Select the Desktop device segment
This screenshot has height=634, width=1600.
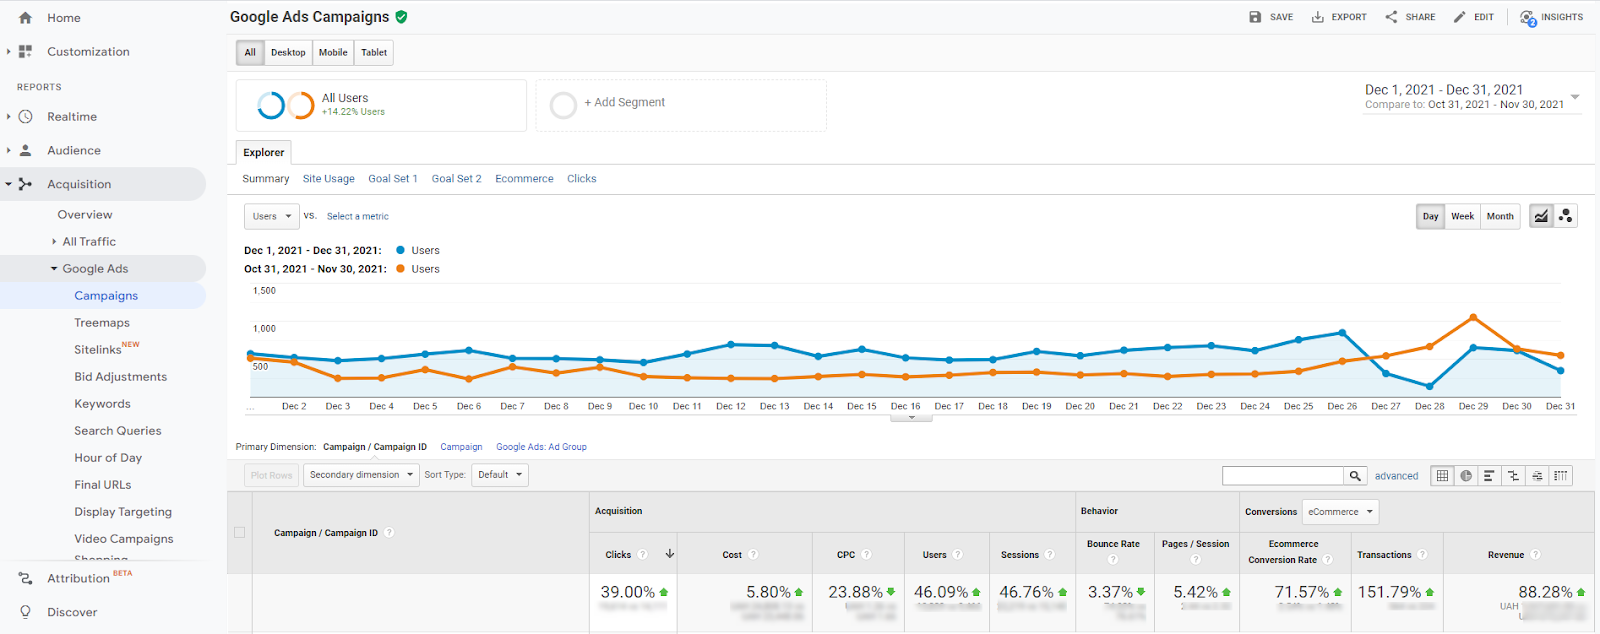[x=288, y=53]
